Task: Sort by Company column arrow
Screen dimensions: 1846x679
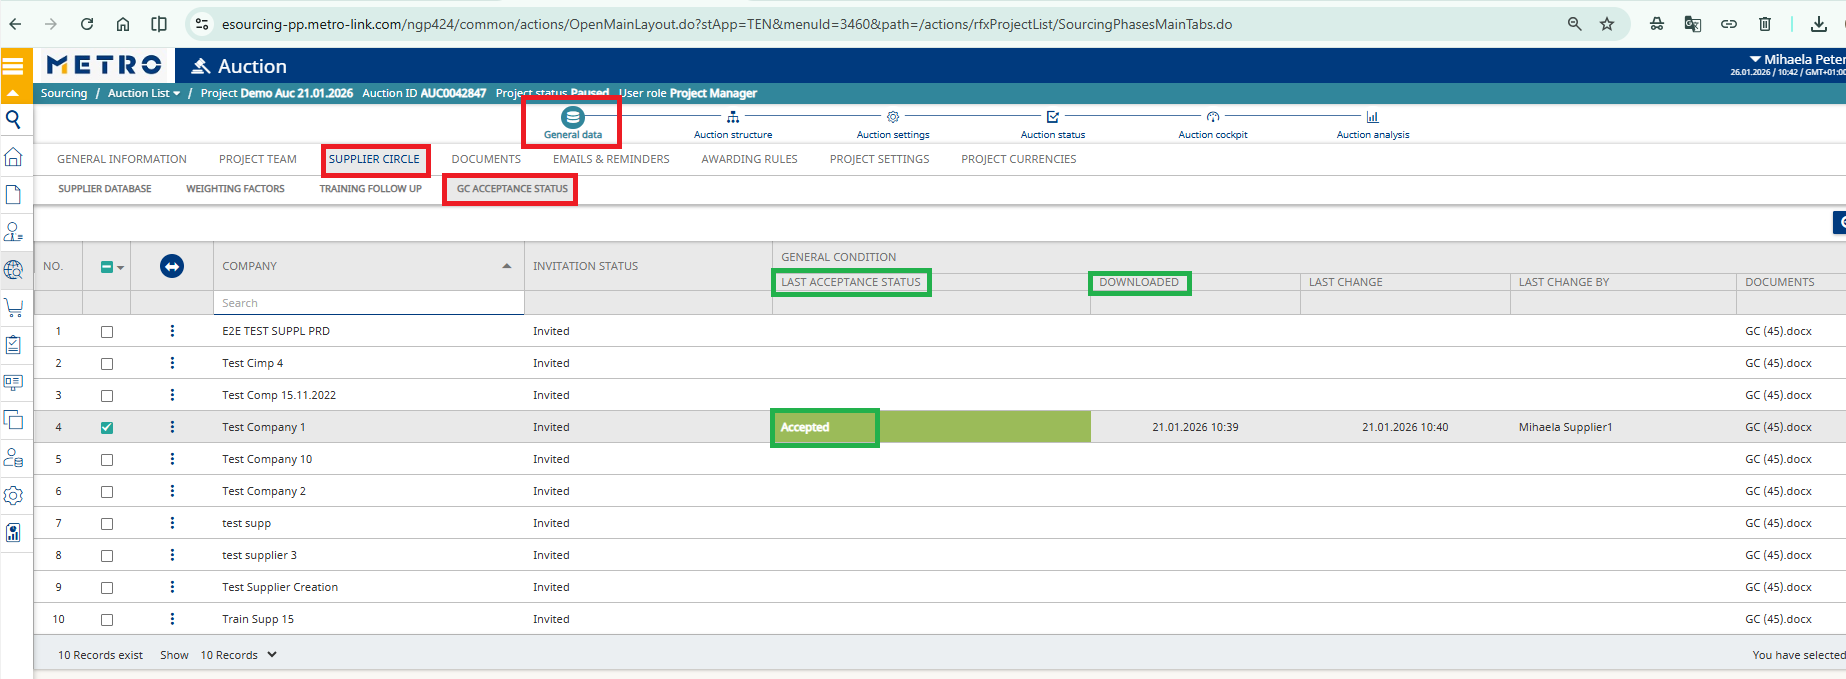Action: [x=507, y=266]
